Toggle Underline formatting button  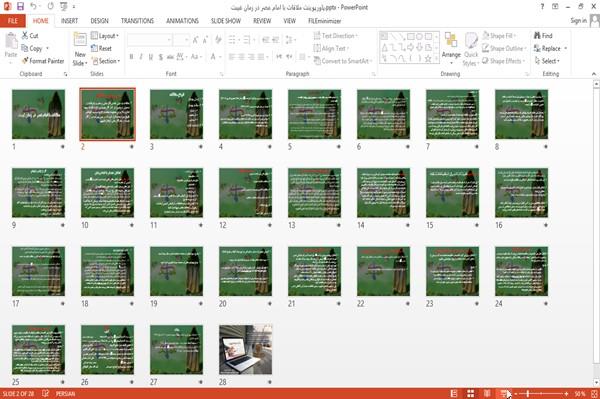tap(151, 57)
